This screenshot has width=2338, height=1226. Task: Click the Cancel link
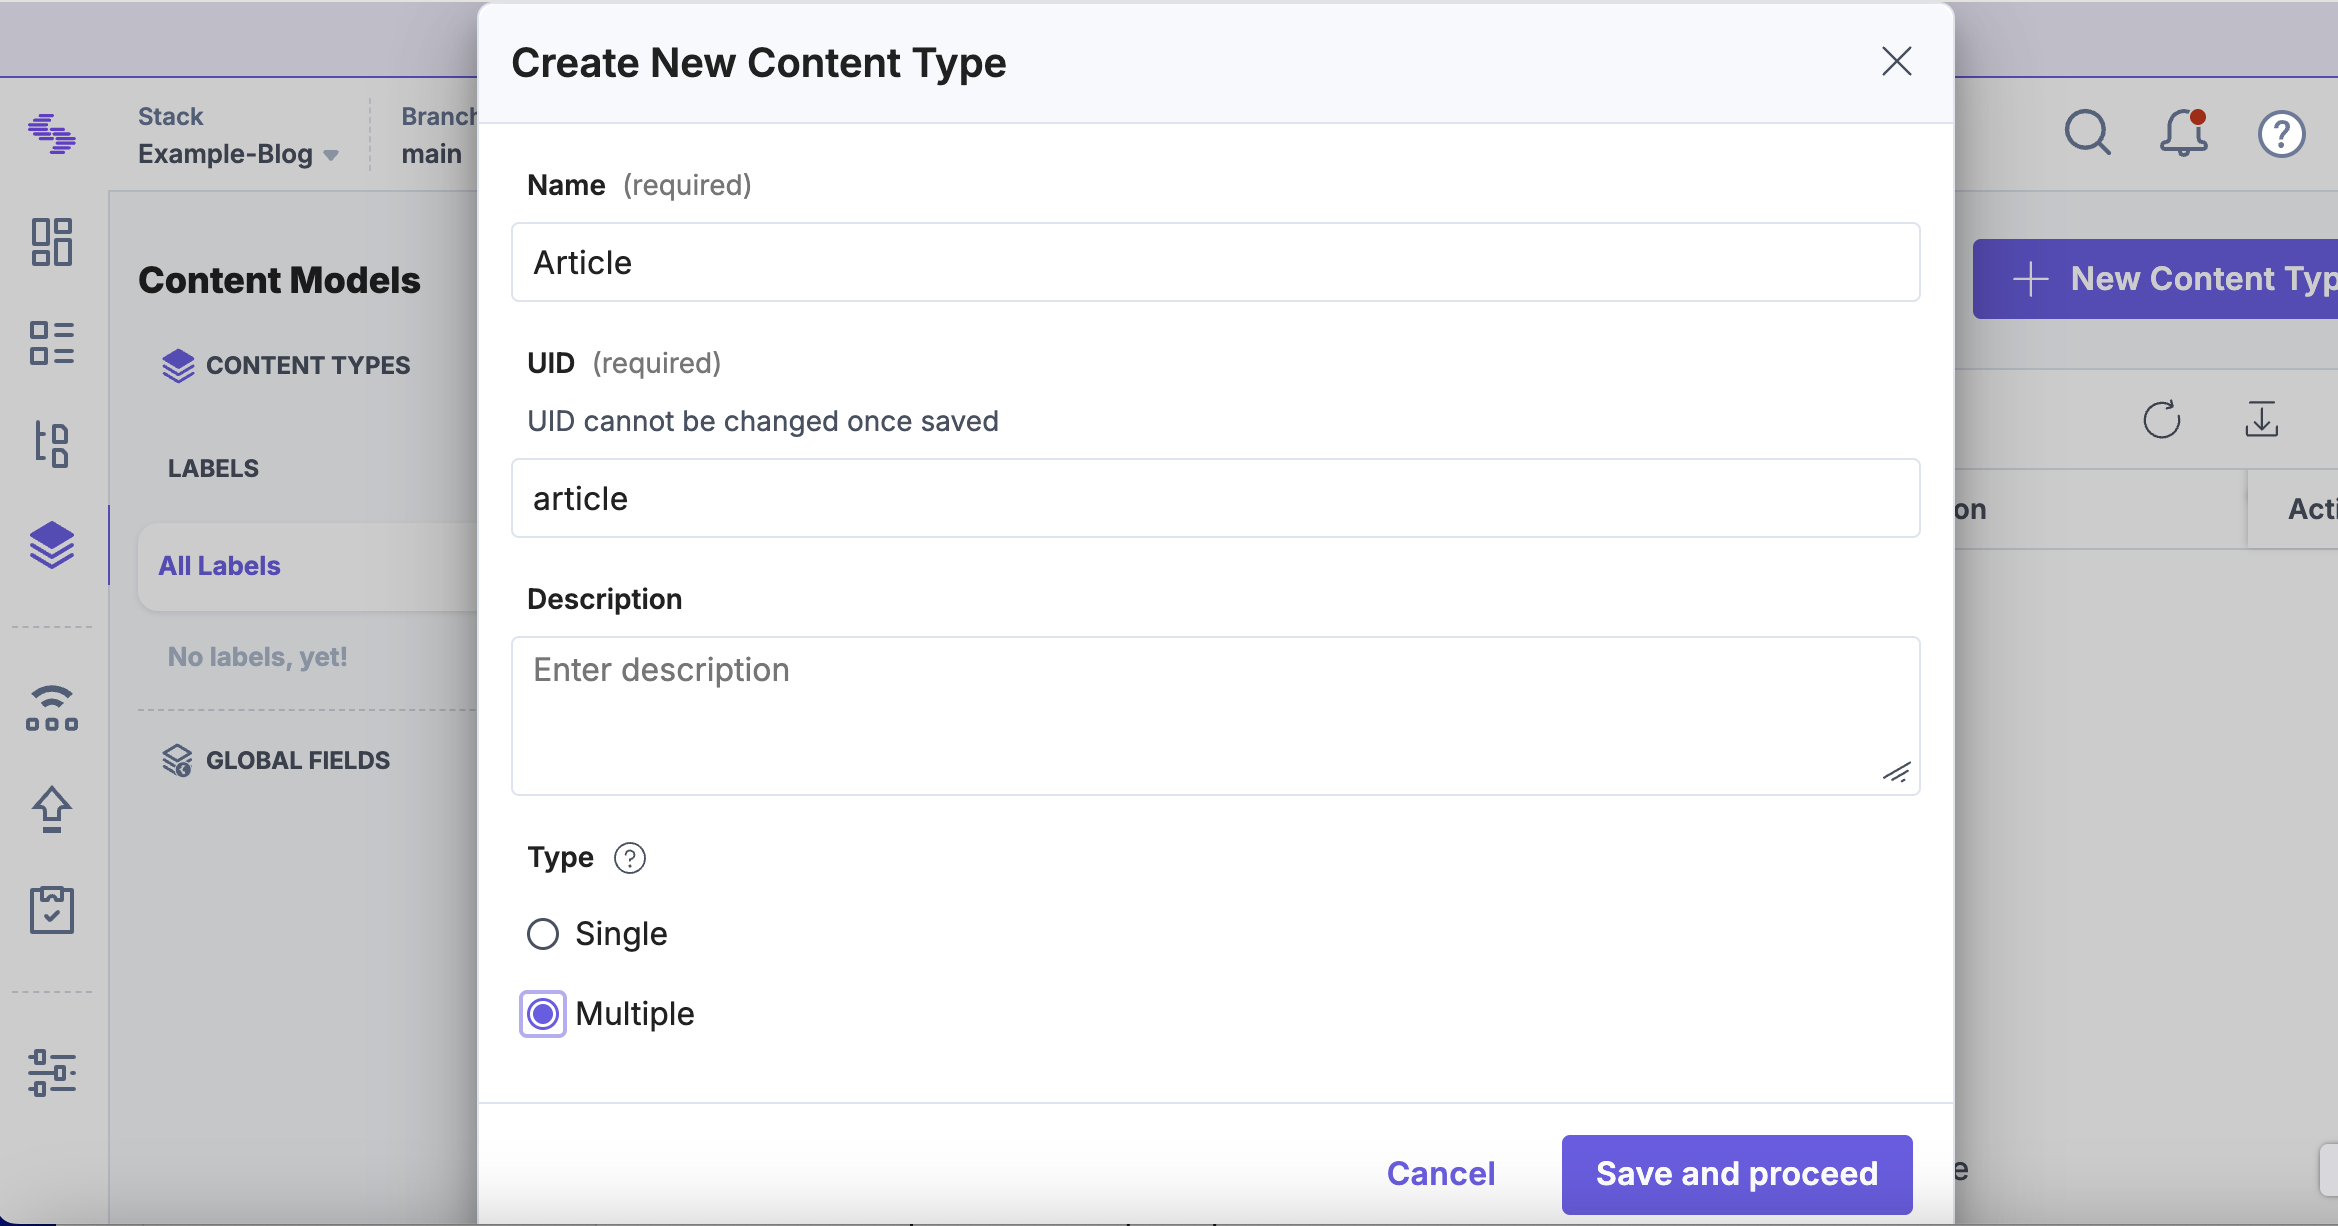click(1440, 1174)
